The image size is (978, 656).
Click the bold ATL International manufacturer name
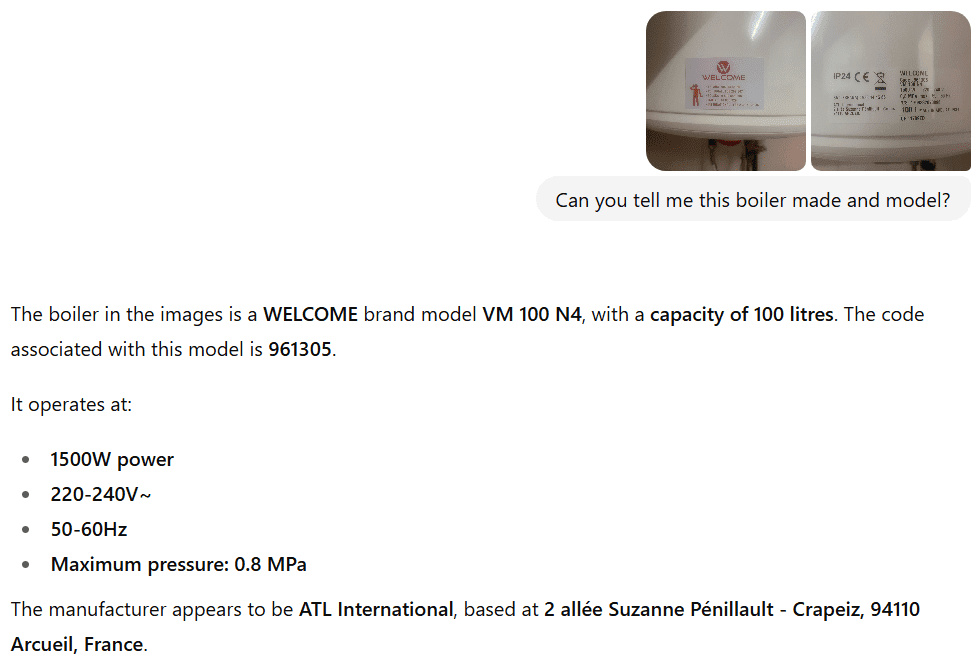coord(376,609)
